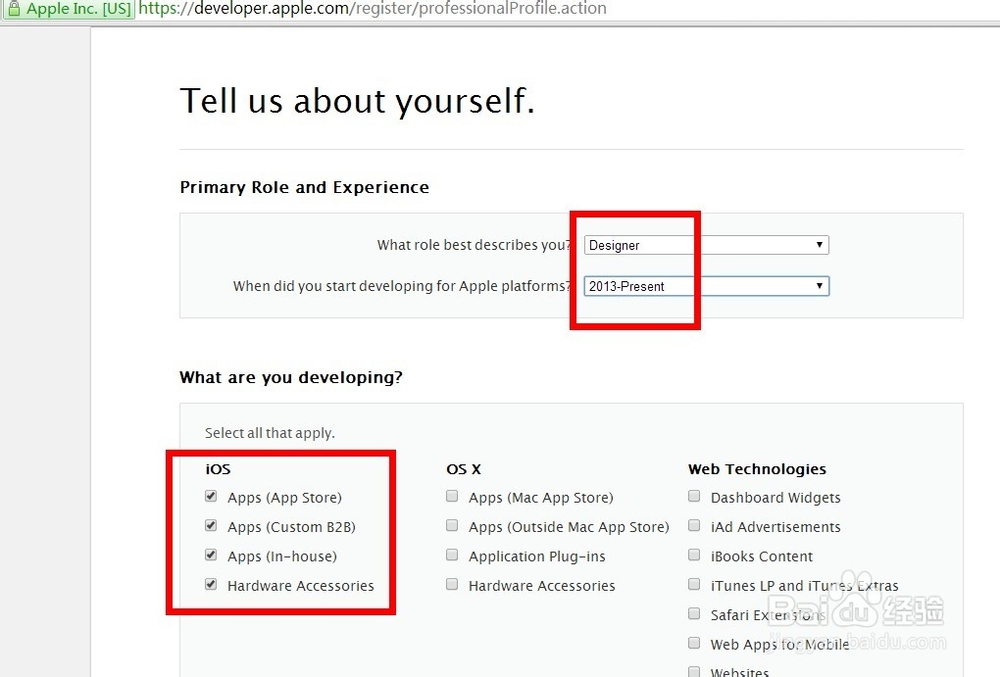Tick the iAd Advertisements checkbox
1000x677 pixels.
694,525
